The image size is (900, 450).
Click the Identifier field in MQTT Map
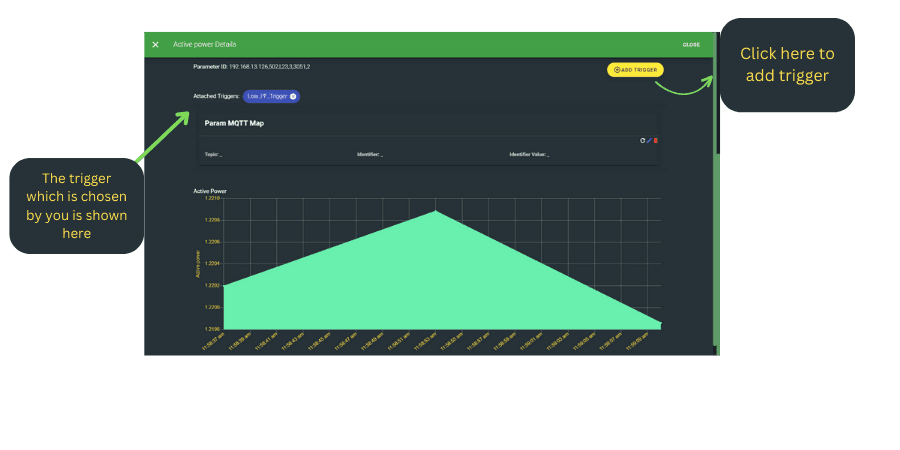pos(369,155)
